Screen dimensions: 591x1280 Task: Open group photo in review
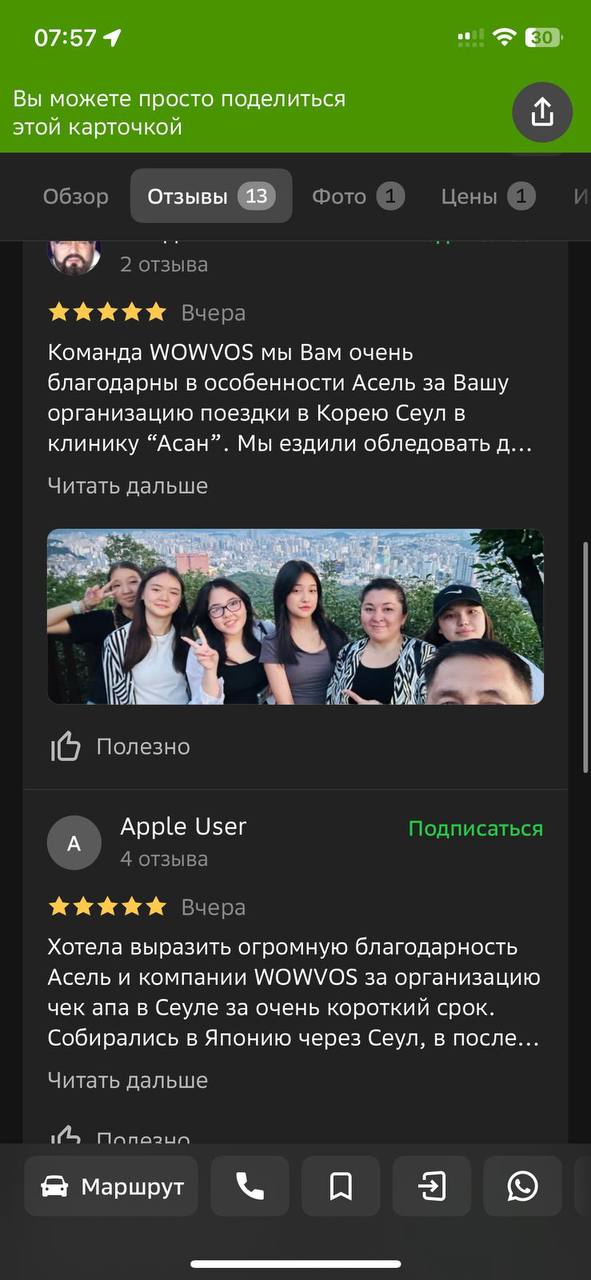coord(296,616)
